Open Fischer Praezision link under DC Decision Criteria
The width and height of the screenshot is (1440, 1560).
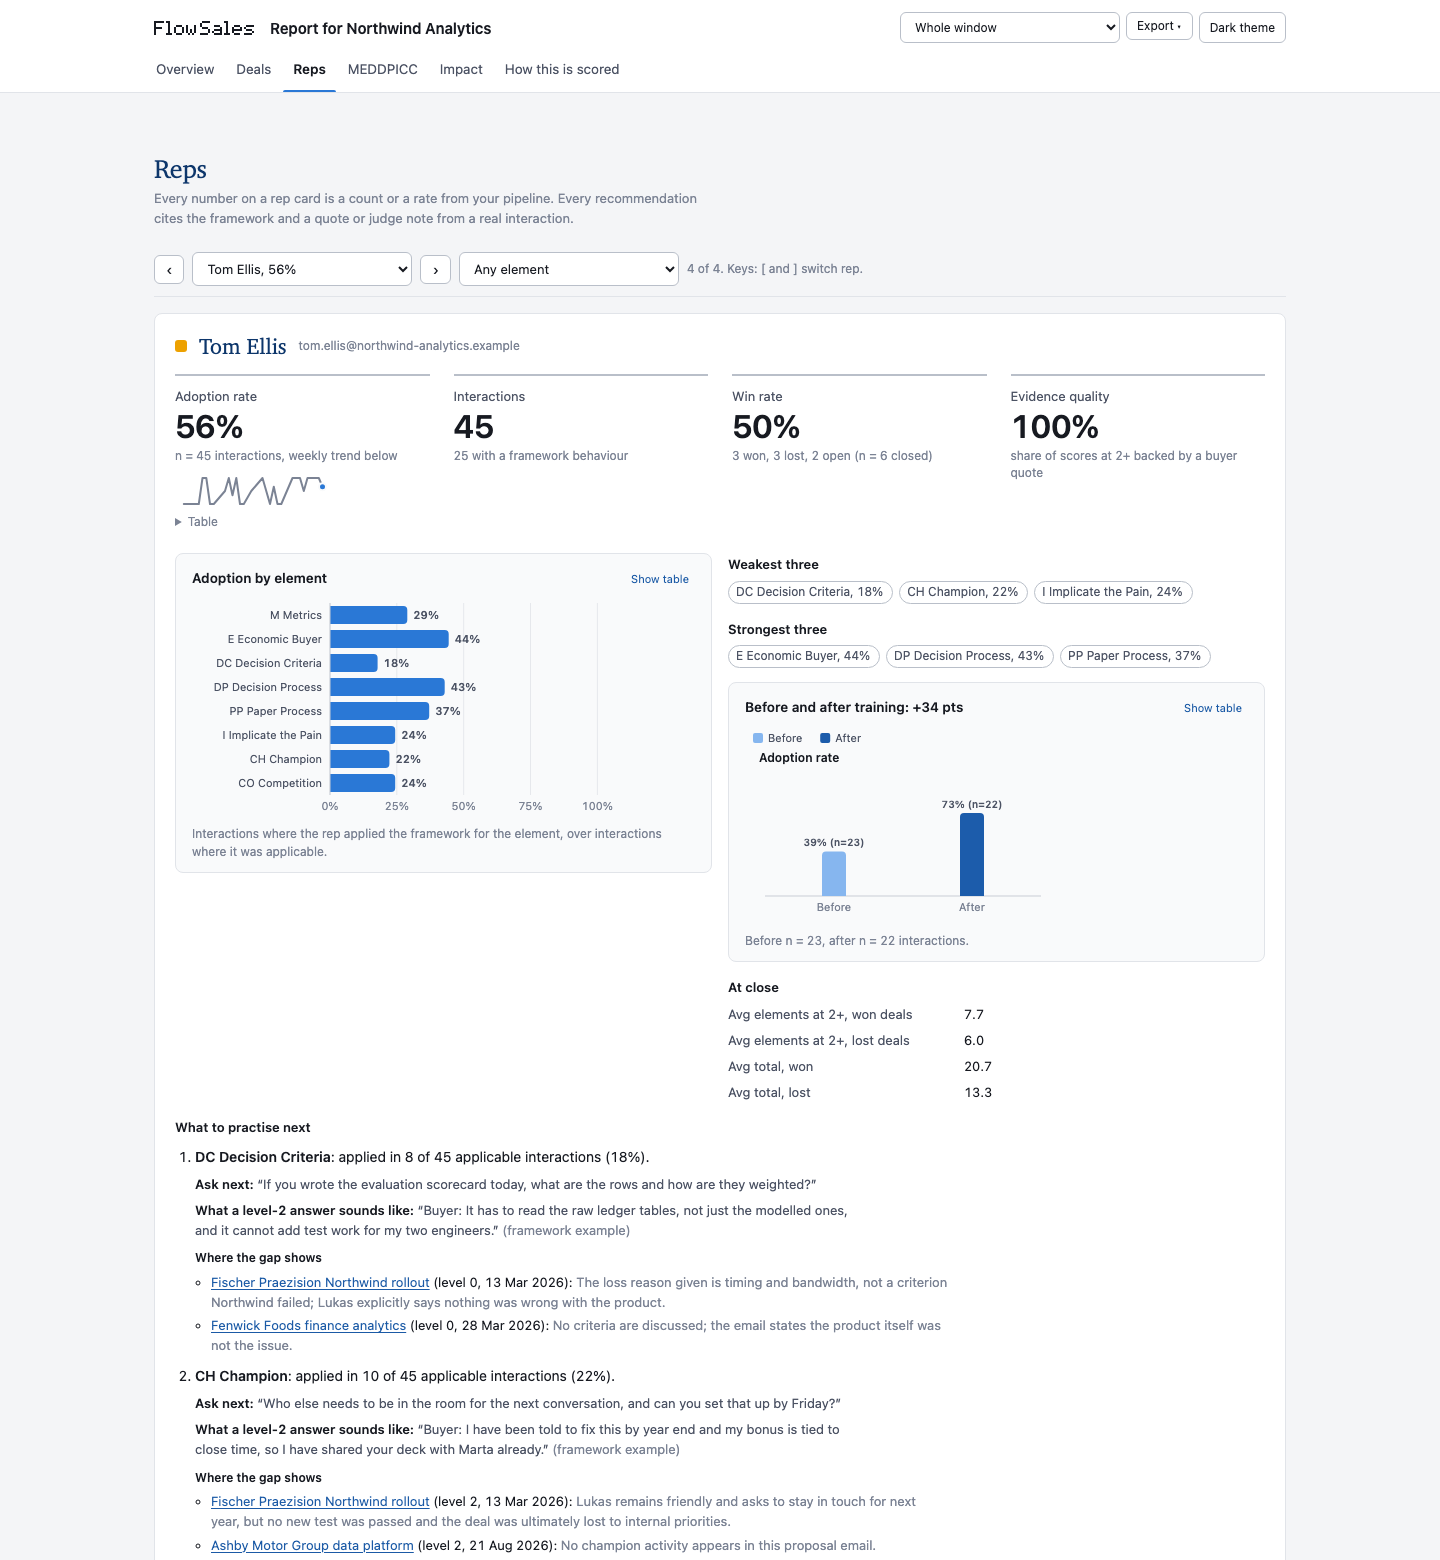[x=320, y=1283]
